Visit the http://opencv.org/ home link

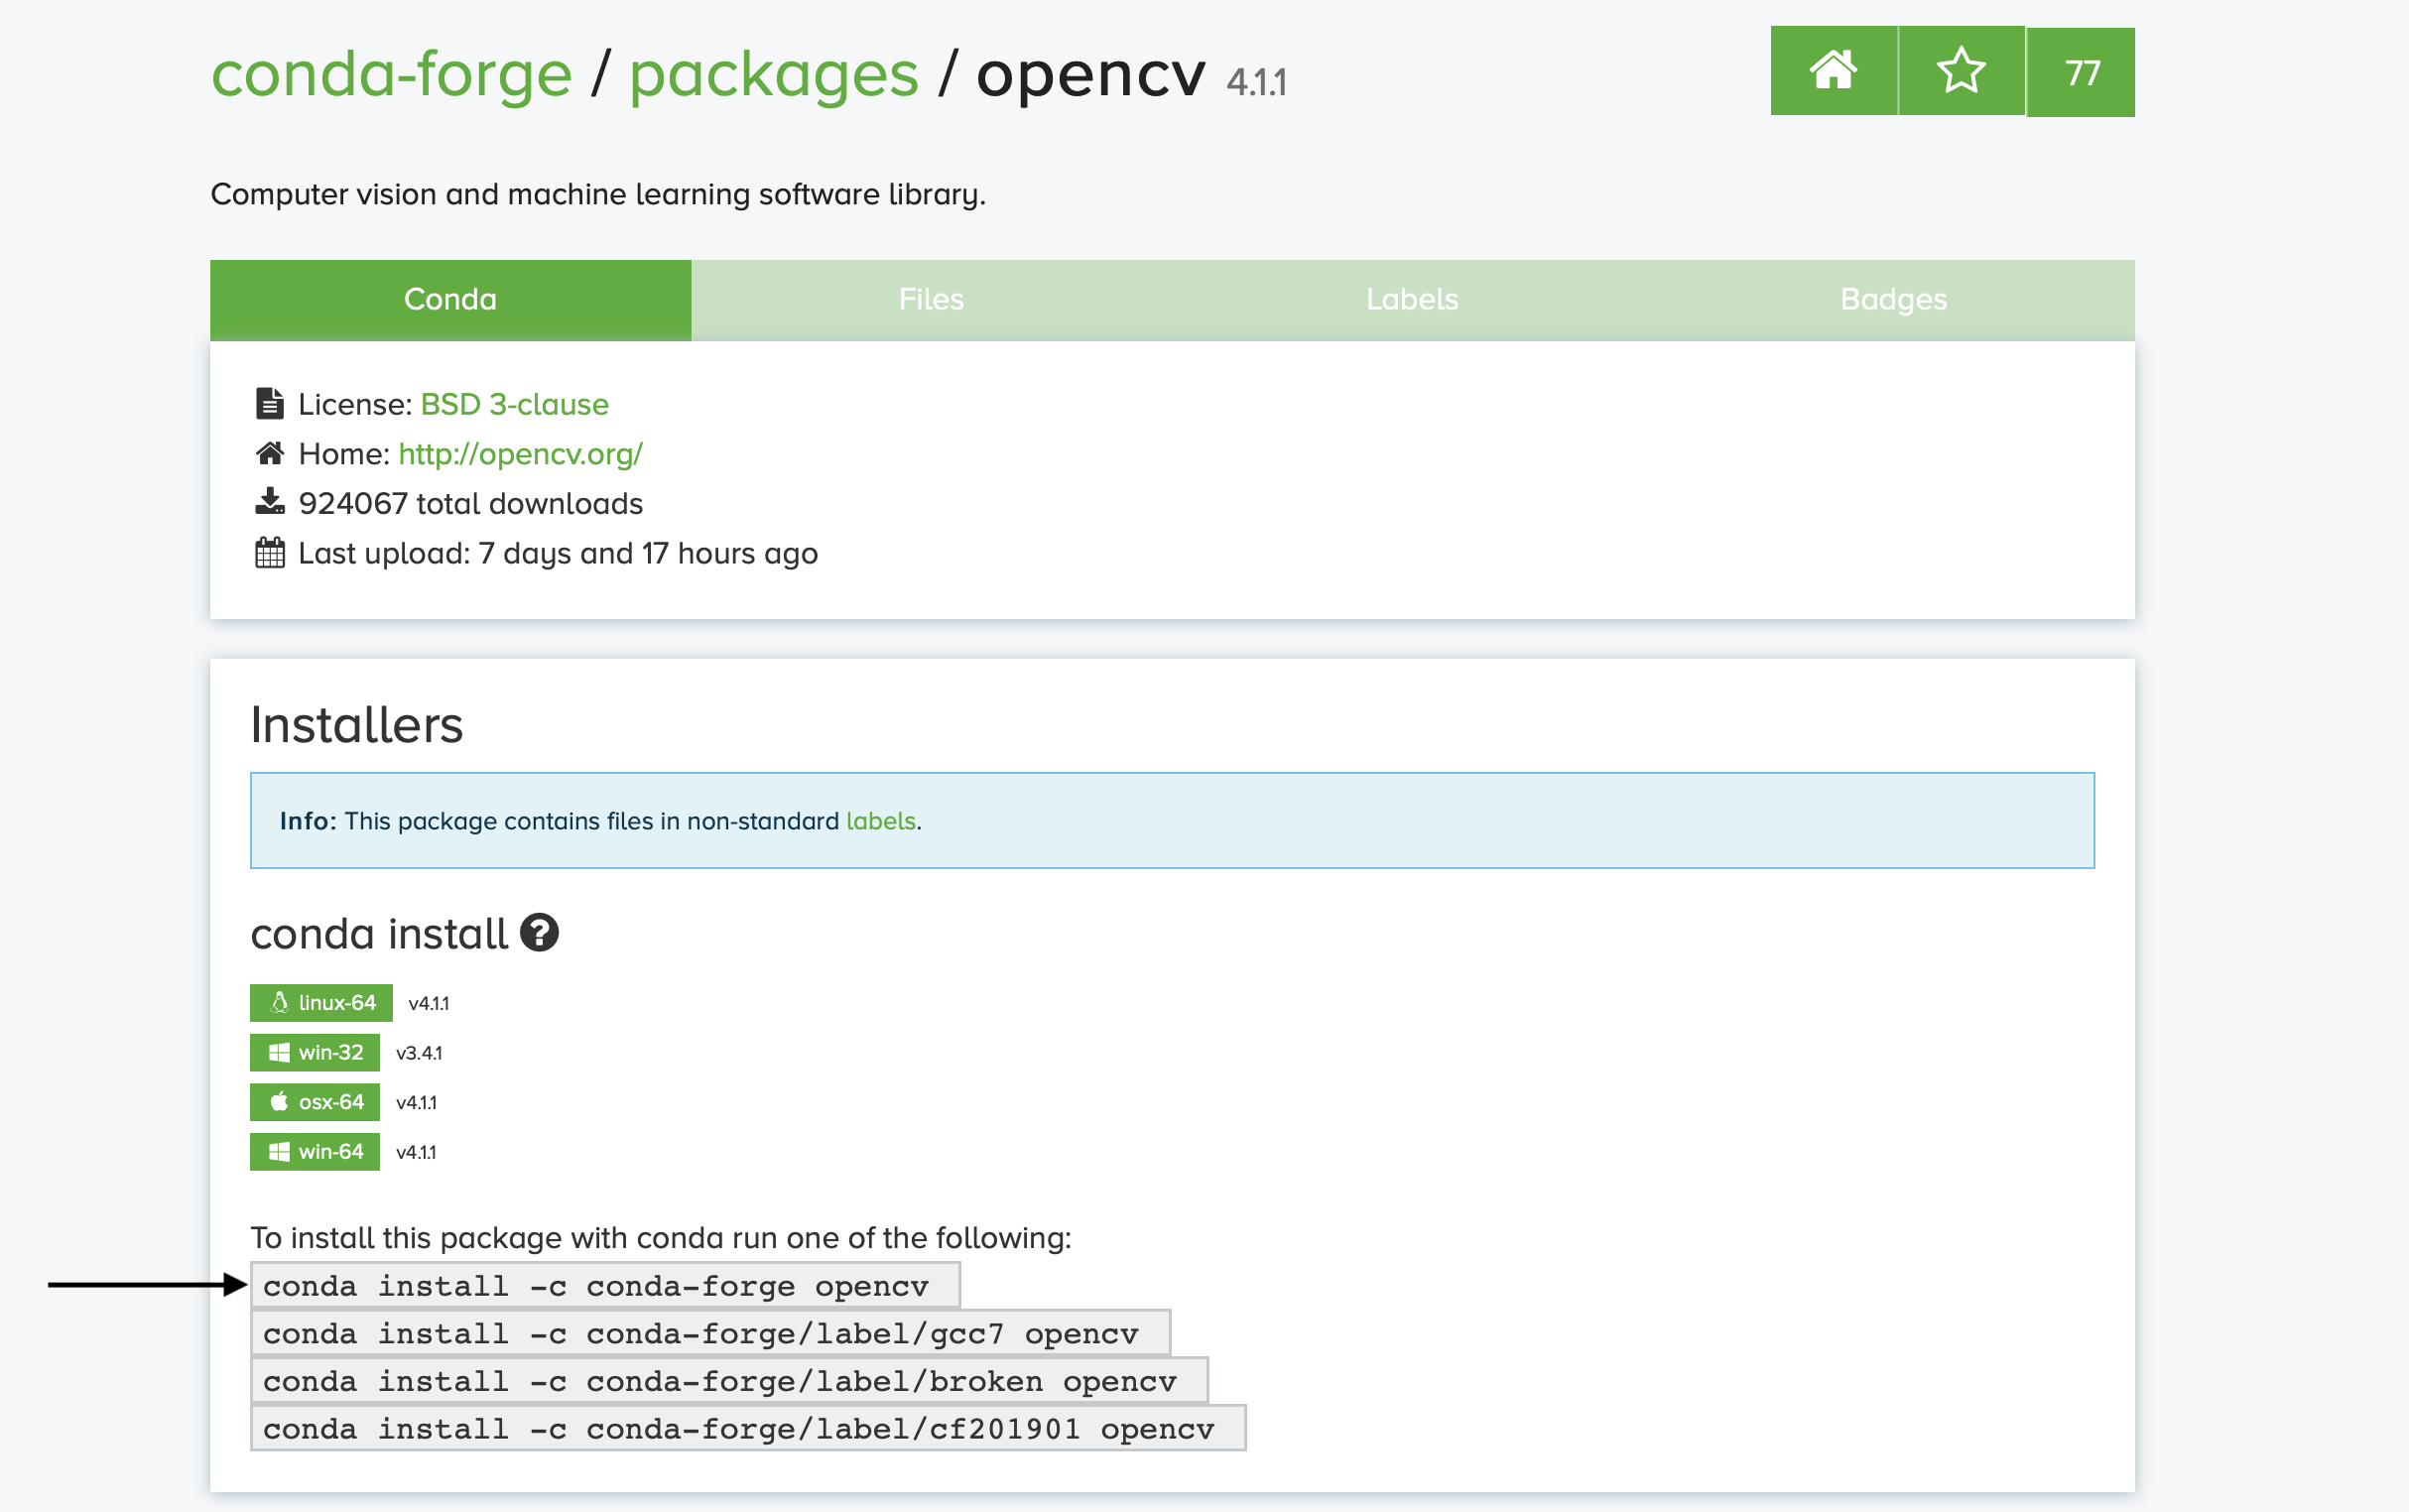tap(520, 454)
